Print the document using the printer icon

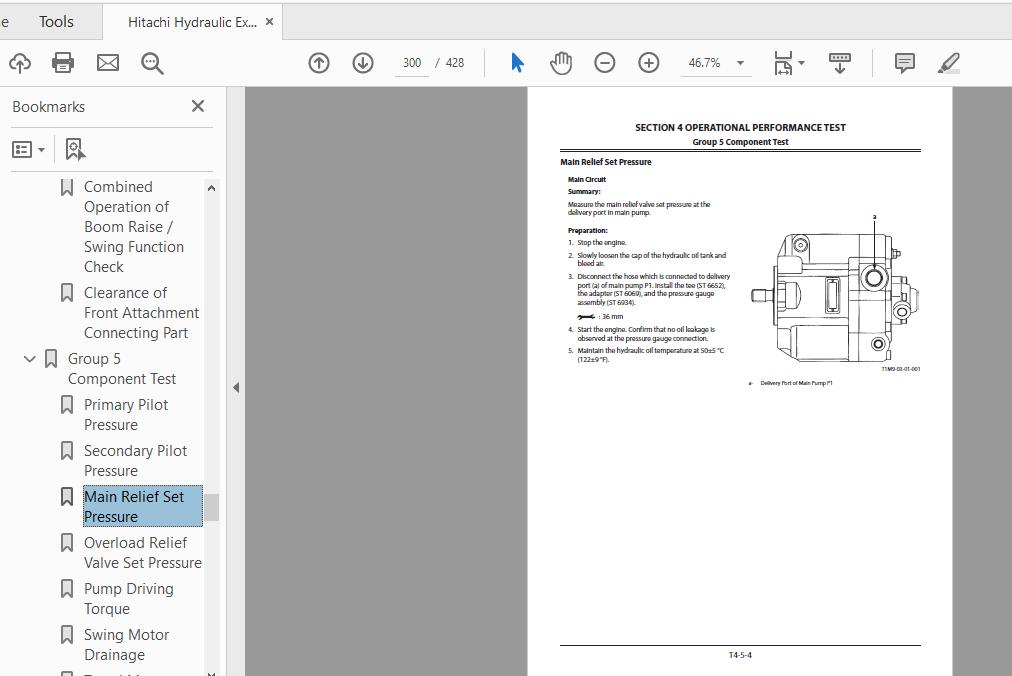(x=63, y=63)
